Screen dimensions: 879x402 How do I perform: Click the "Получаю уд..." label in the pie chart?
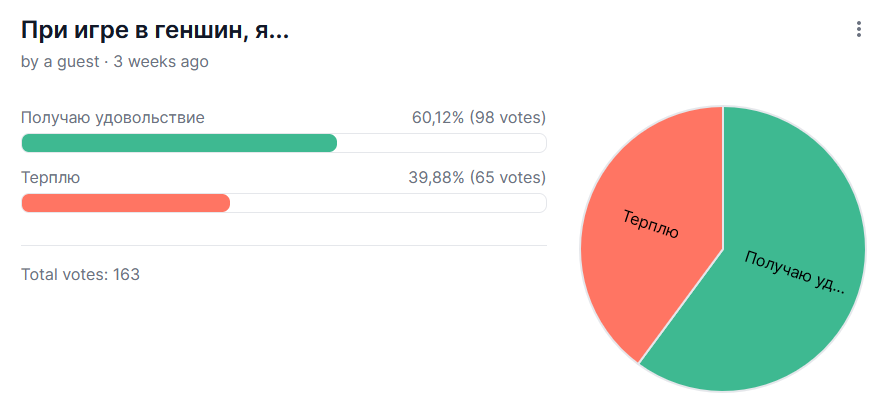795,272
